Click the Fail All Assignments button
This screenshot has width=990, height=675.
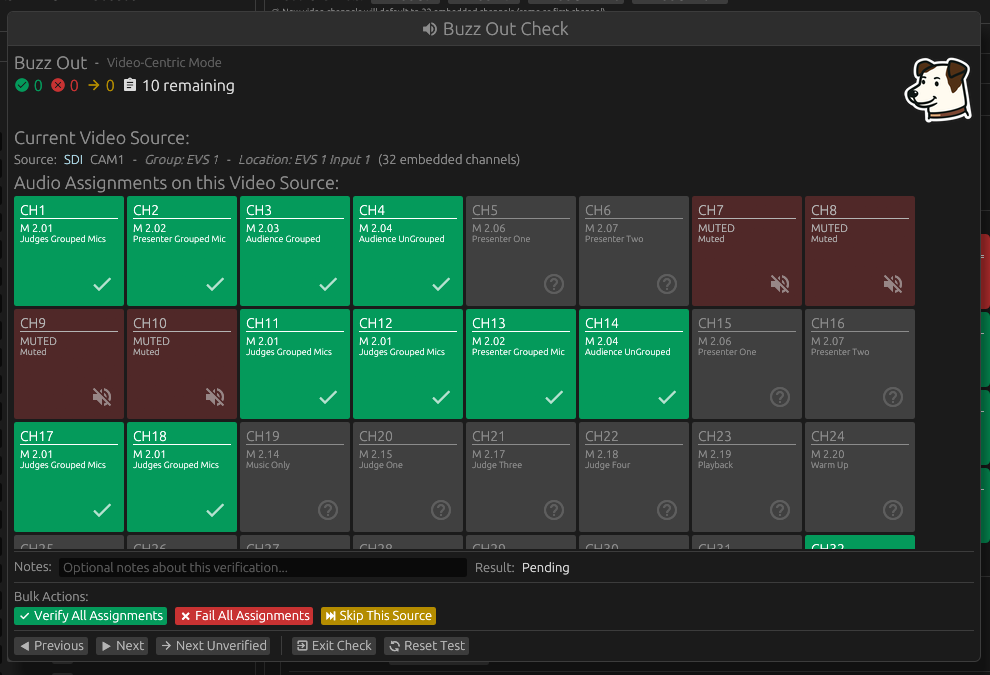click(243, 616)
